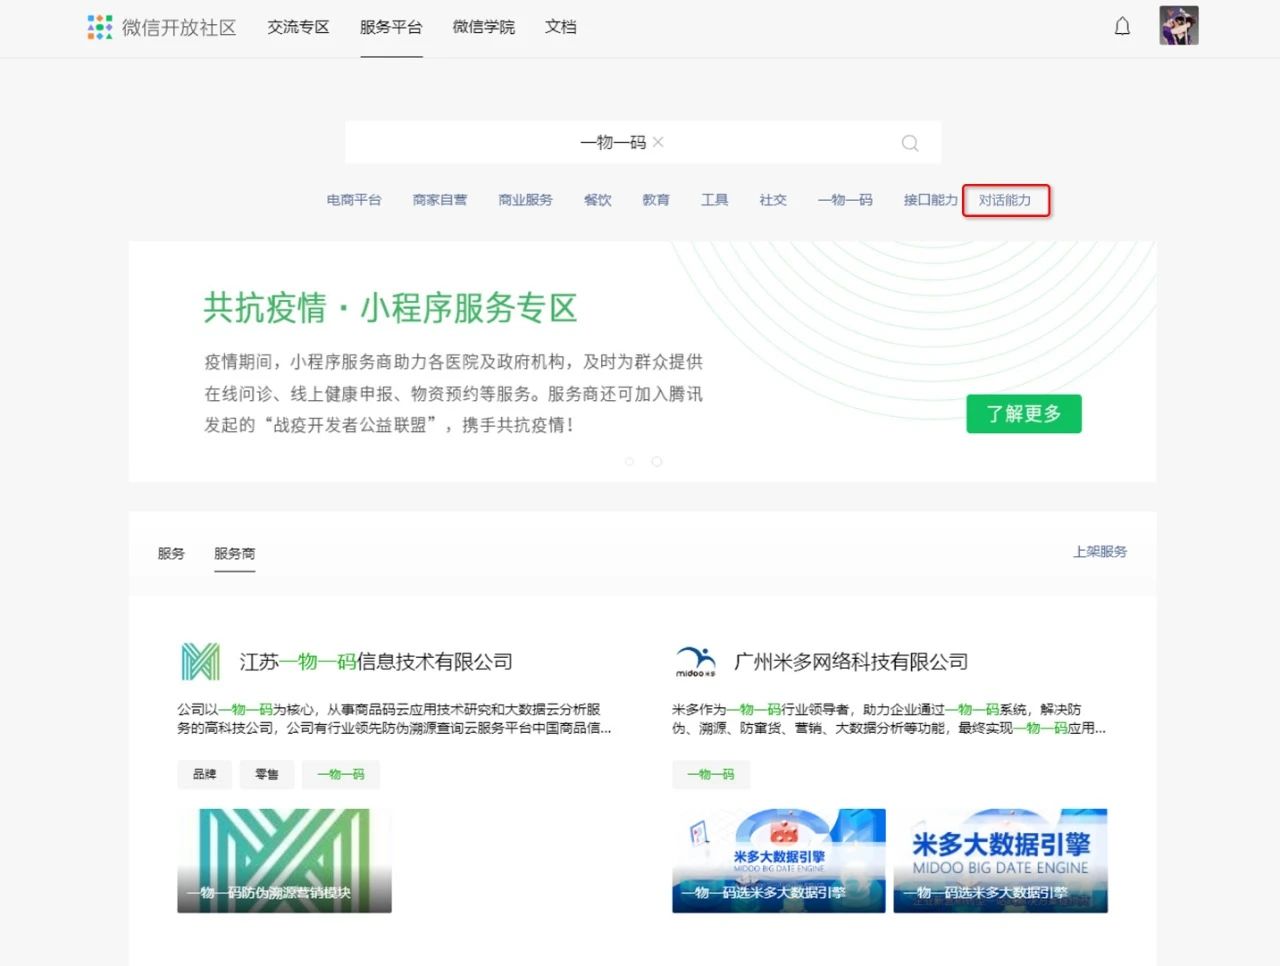Click 江苏 company description text

click(x=394, y=718)
